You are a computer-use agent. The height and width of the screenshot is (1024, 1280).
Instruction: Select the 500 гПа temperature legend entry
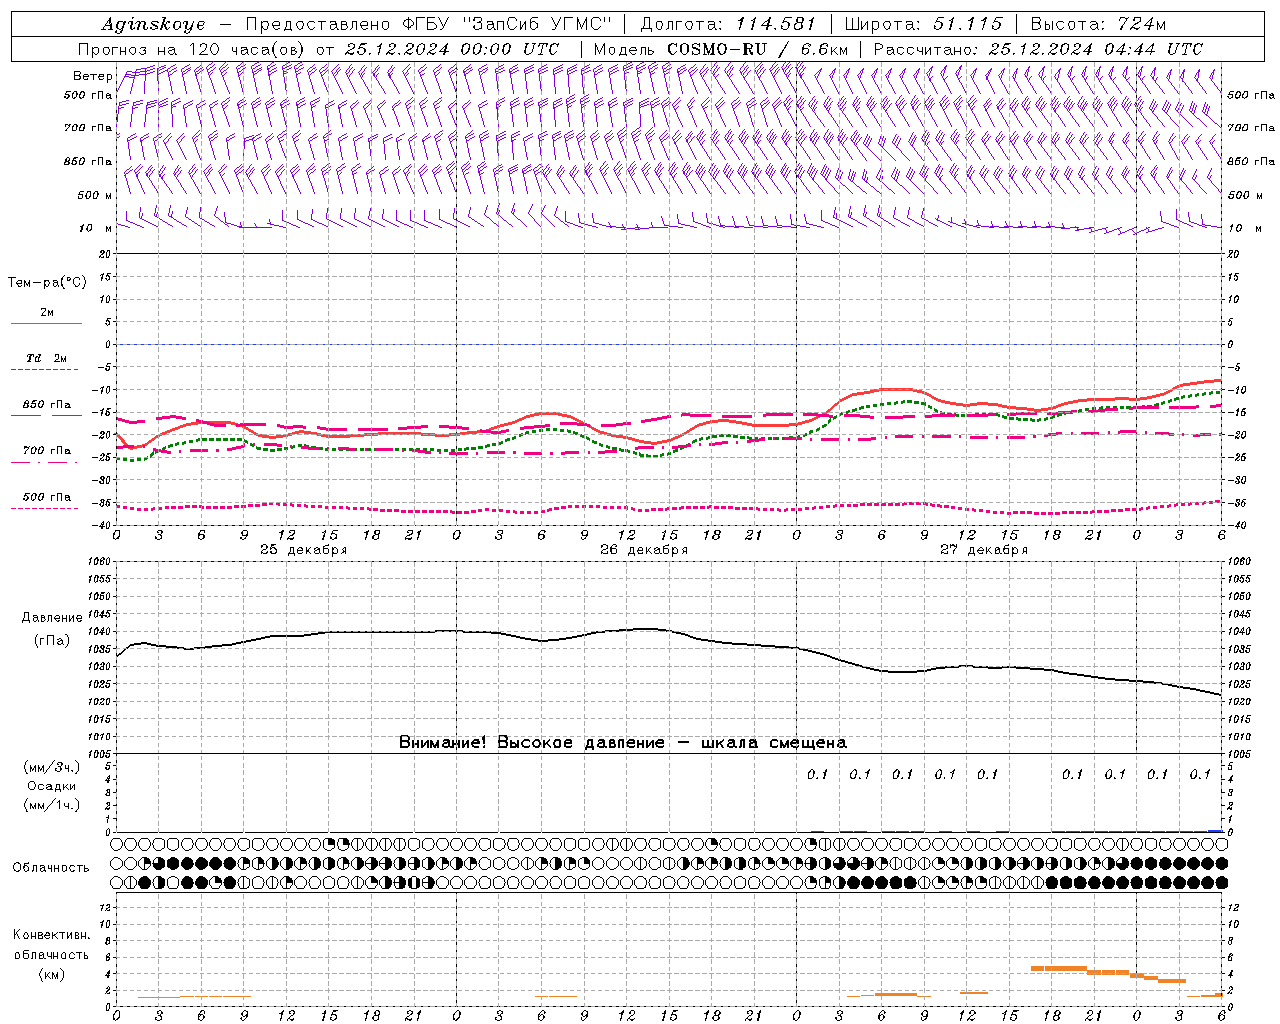[x=46, y=501]
